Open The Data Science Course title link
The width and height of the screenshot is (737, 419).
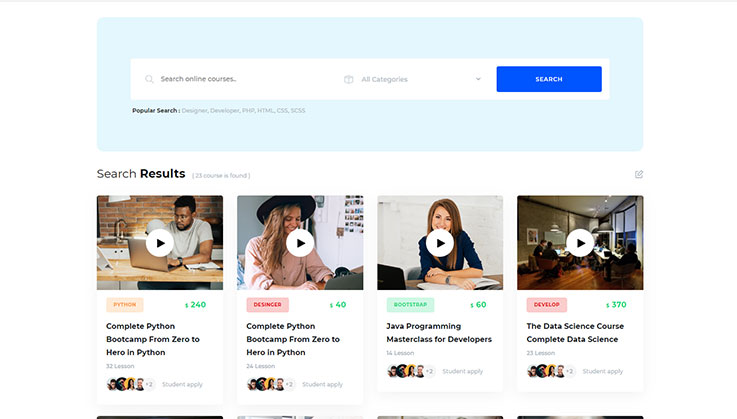coord(575,333)
